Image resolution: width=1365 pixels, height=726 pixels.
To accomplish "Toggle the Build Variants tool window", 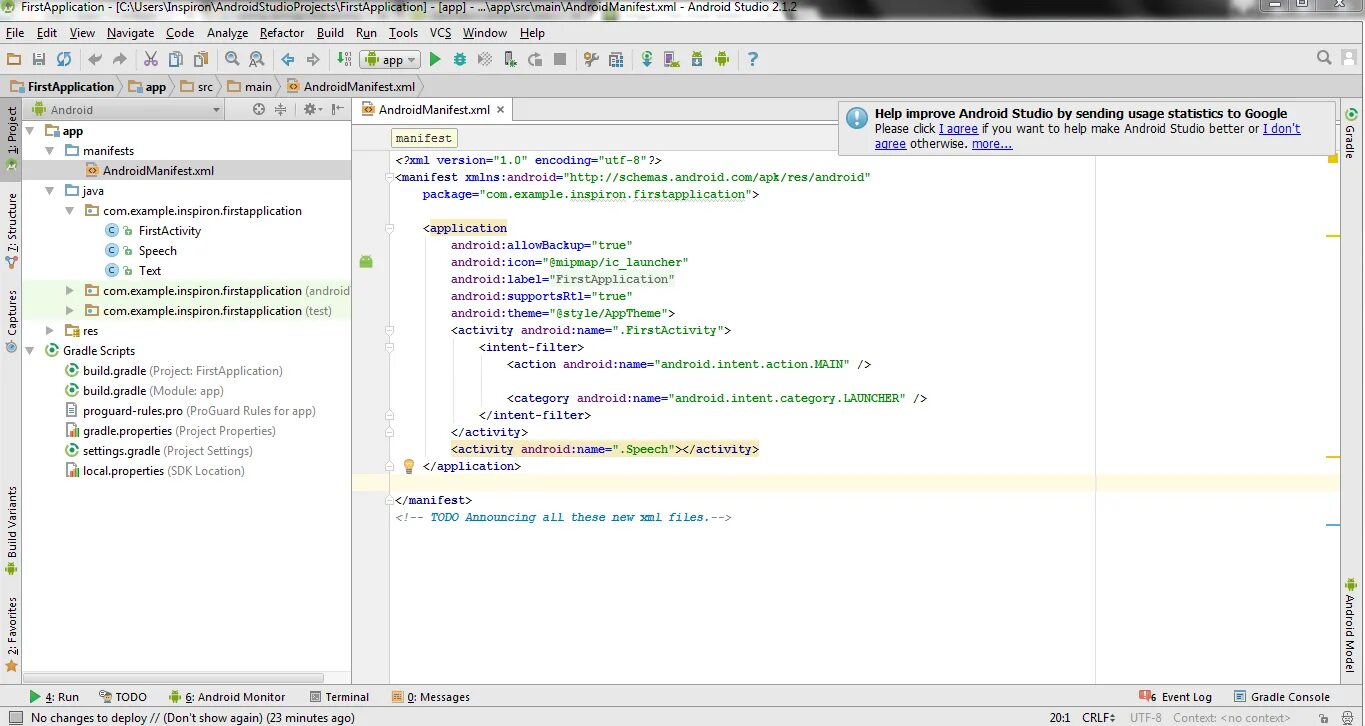I will [12, 530].
